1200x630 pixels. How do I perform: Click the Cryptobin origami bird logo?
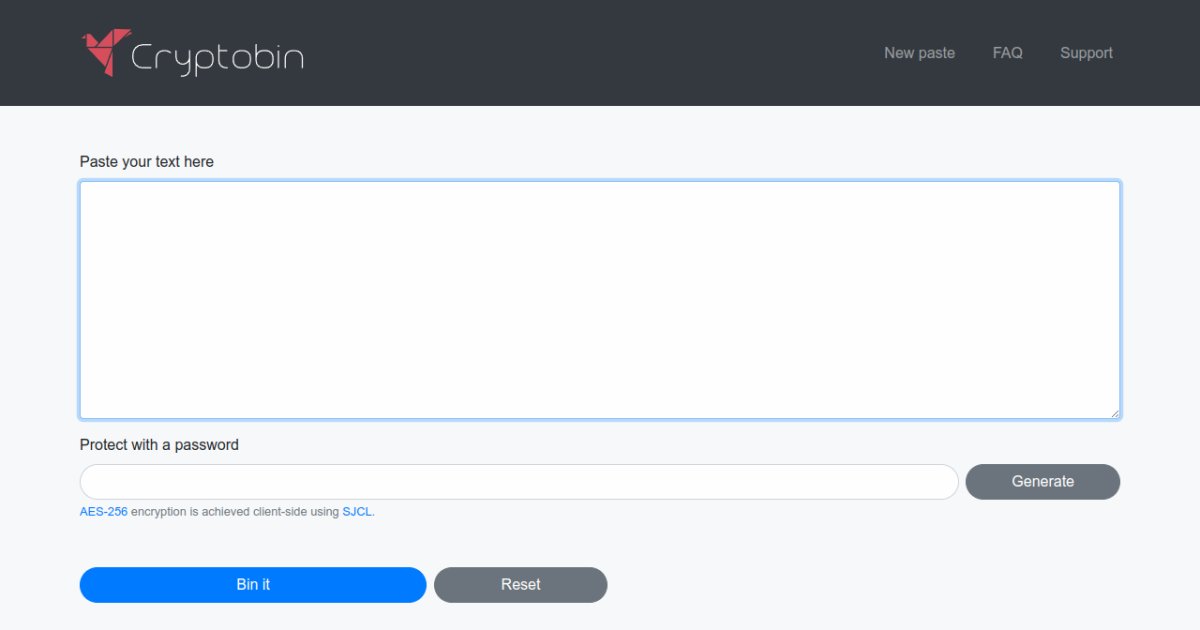(105, 52)
